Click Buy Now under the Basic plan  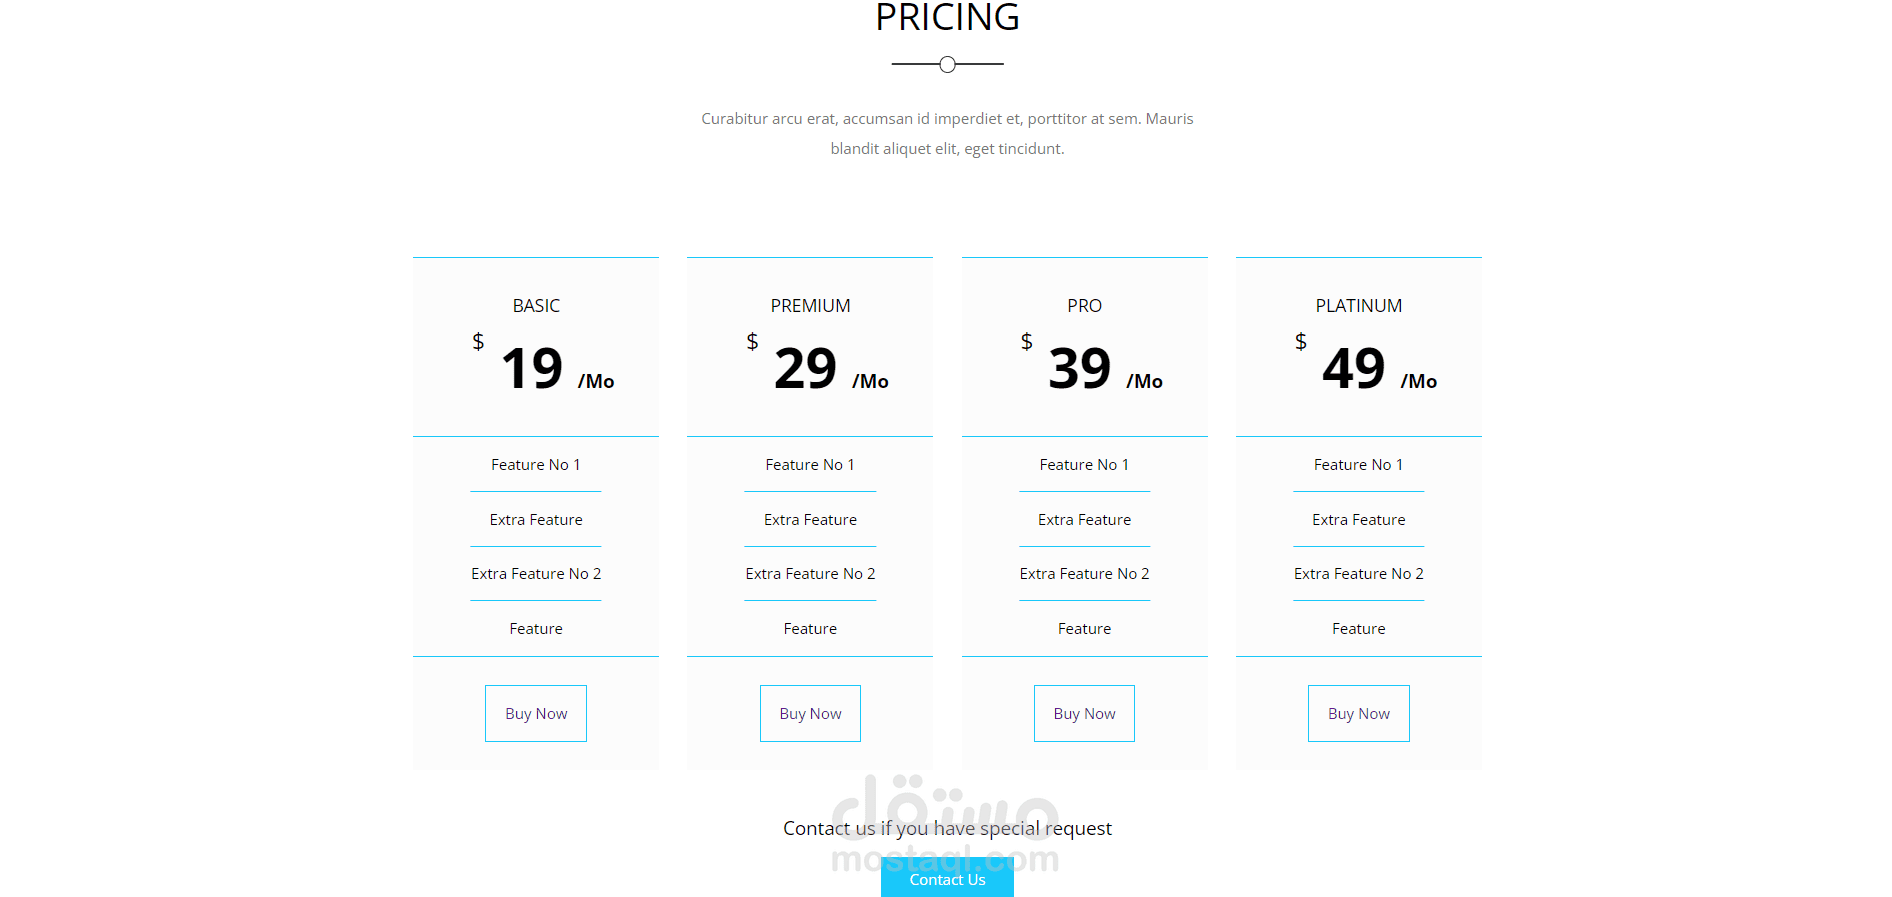click(536, 713)
